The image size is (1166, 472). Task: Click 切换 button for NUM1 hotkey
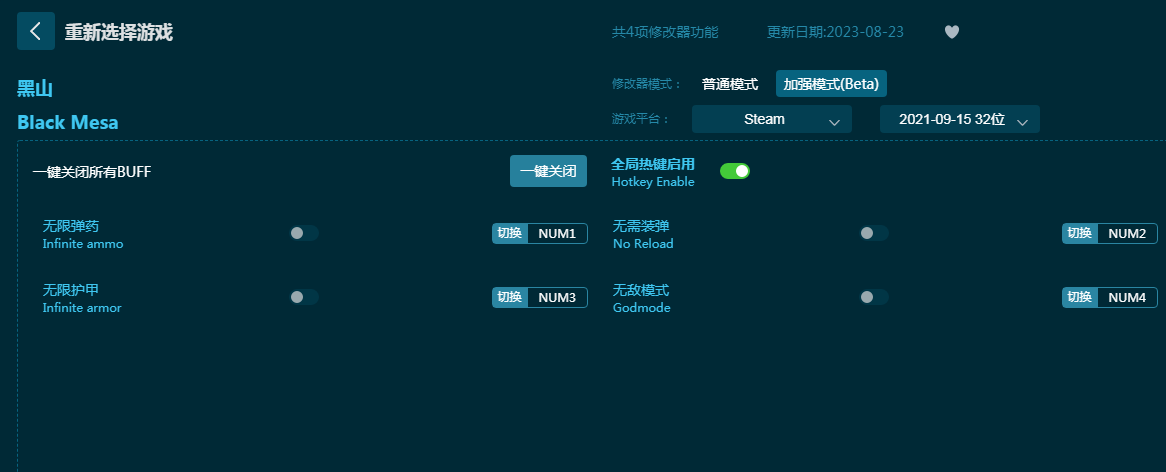click(x=510, y=233)
